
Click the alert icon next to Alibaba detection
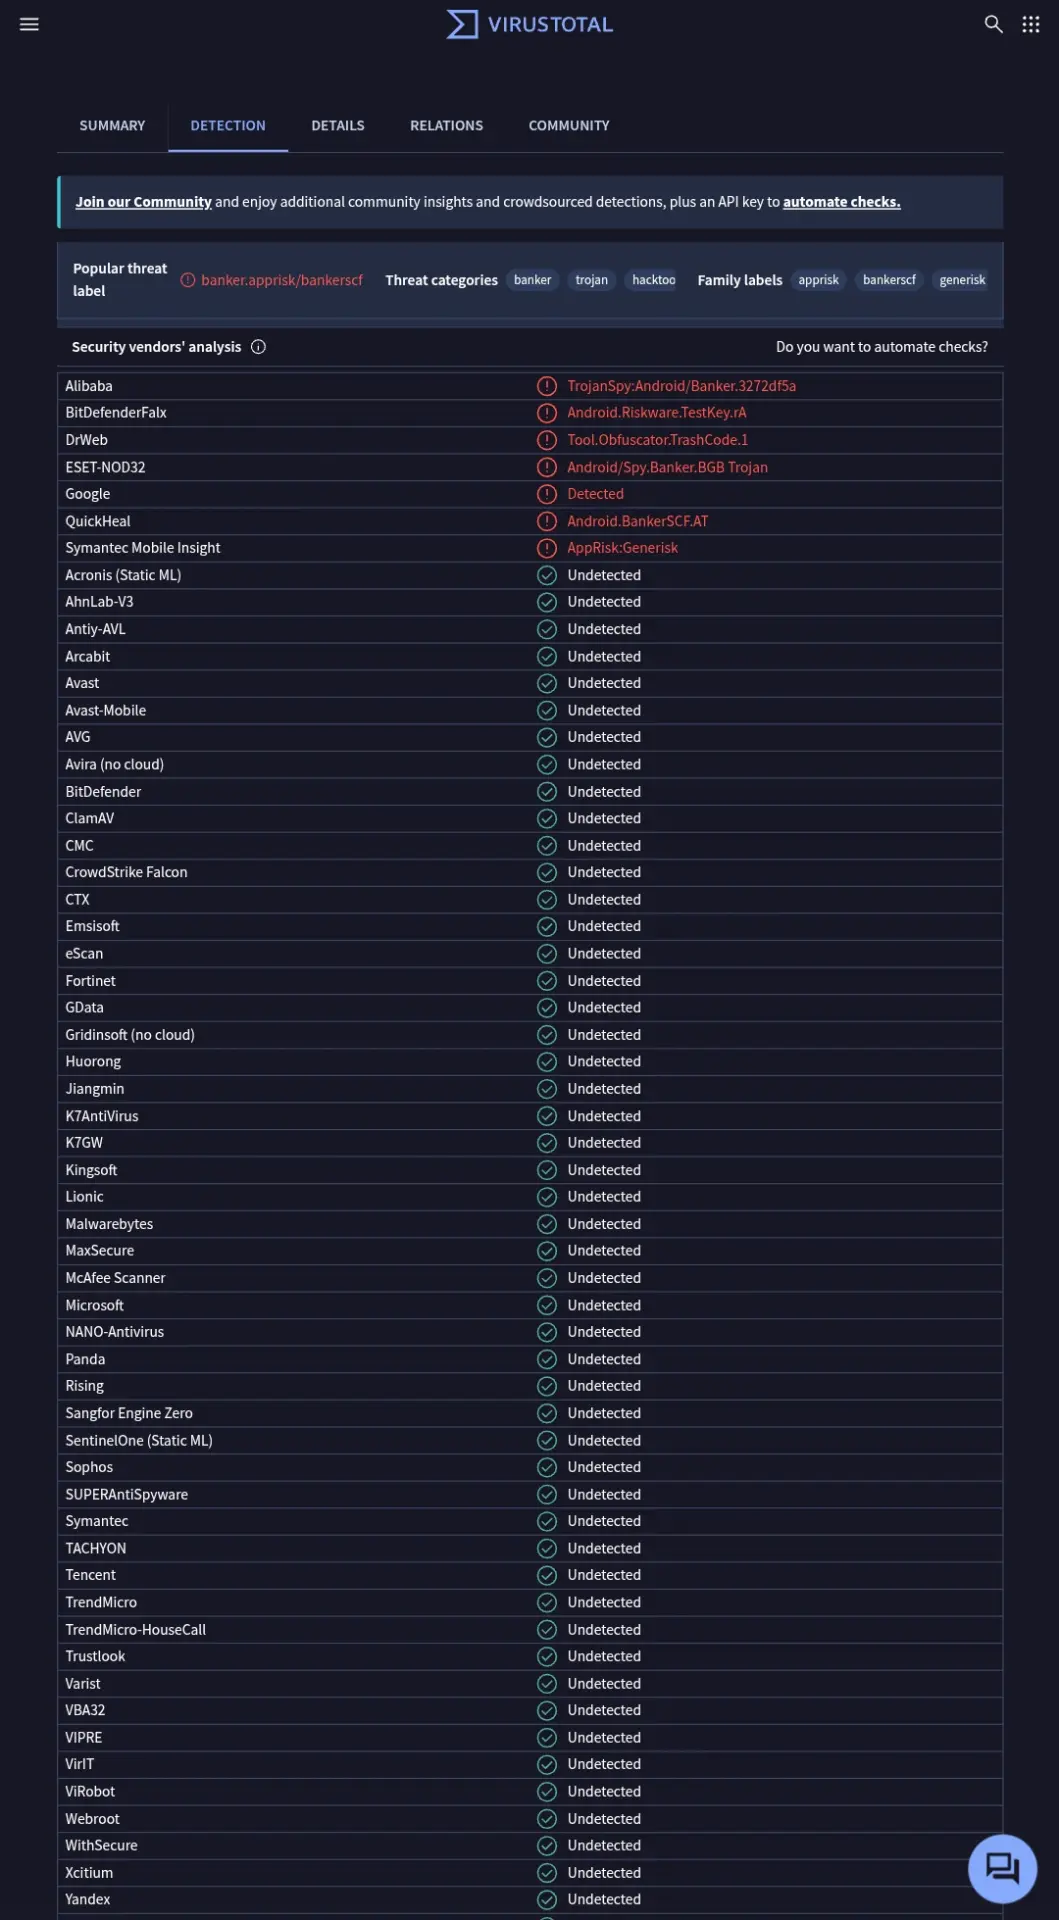tap(546, 386)
